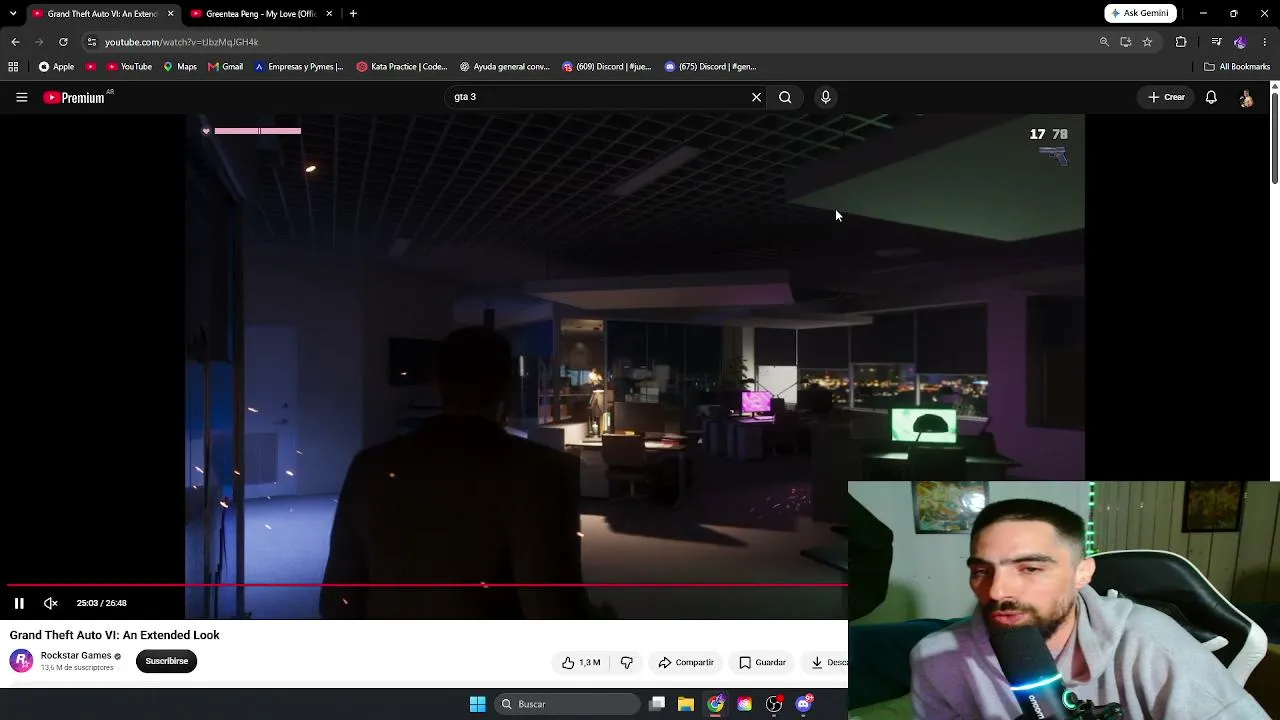Open the Chrome profile avatar
This screenshot has height=720, width=1280.
1240,42
